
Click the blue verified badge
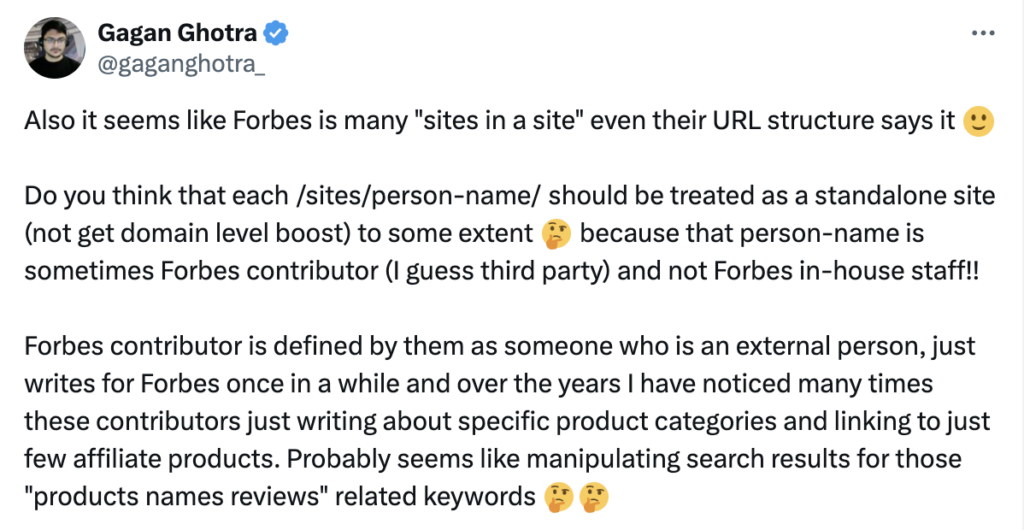[276, 34]
